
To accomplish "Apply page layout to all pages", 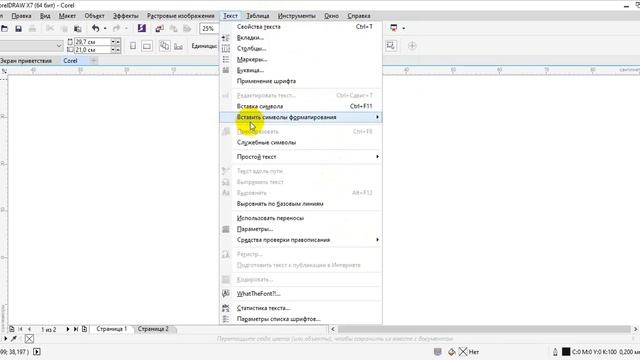I will click(164, 46).
